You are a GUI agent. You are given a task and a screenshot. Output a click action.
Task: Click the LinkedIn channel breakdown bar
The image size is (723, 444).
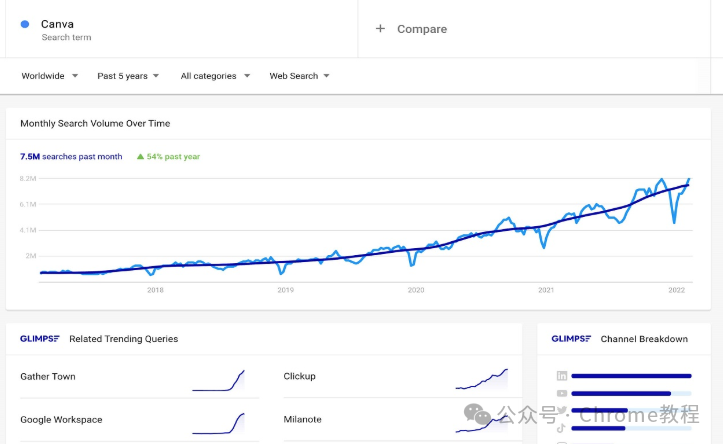[x=631, y=376]
